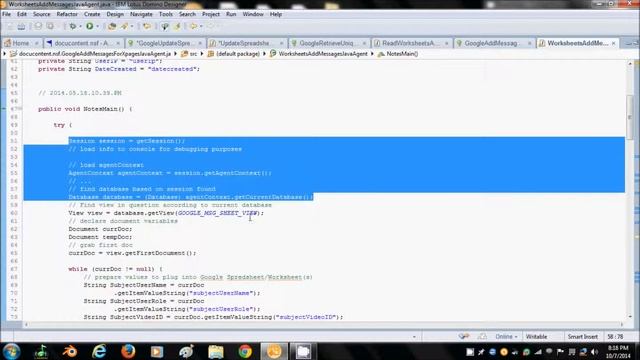Open dropdown beside yellow navigation arrow

(x=201, y=27)
